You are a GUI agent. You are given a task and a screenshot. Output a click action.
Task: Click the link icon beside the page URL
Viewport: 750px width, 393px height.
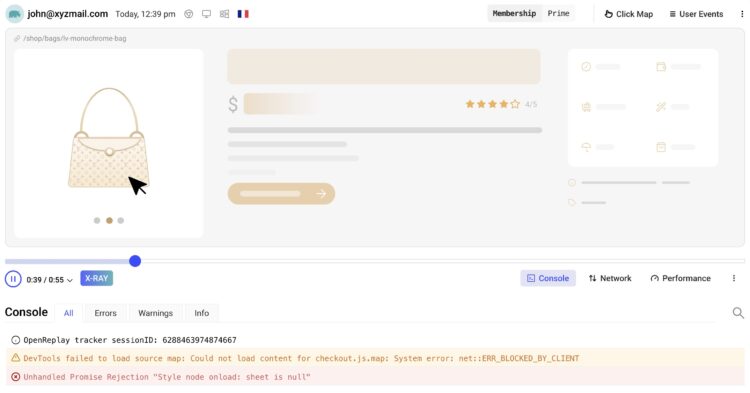tap(17, 38)
